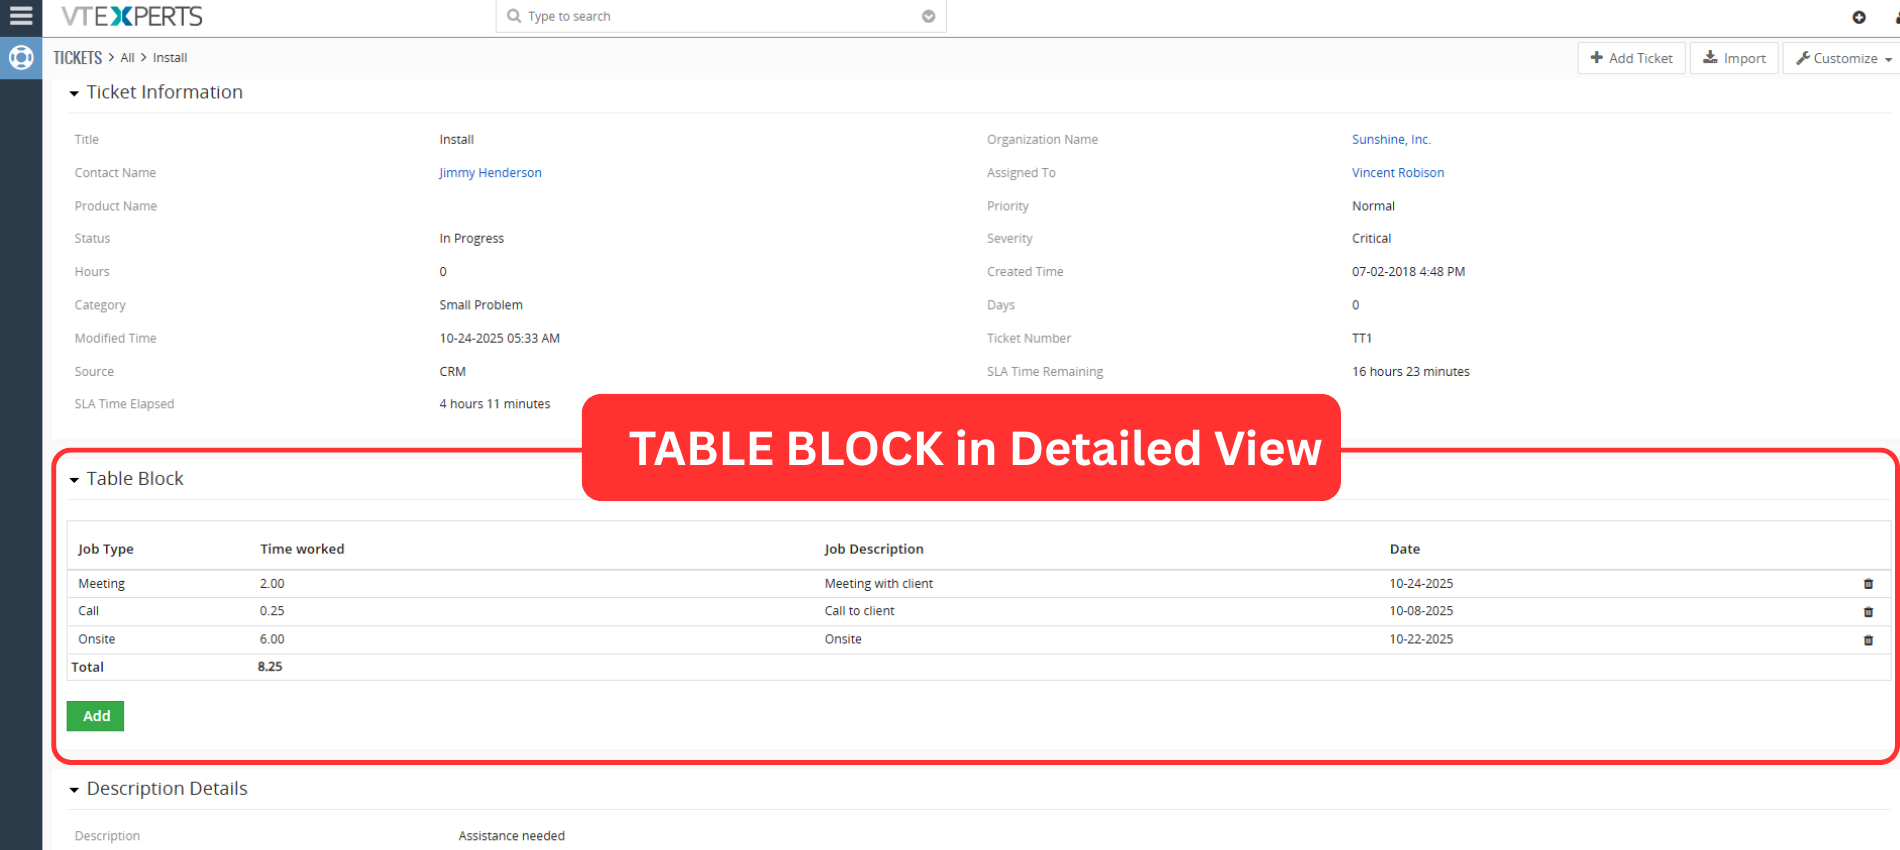Click the Job Description column header
This screenshot has height=850, width=1900.
coord(874,549)
